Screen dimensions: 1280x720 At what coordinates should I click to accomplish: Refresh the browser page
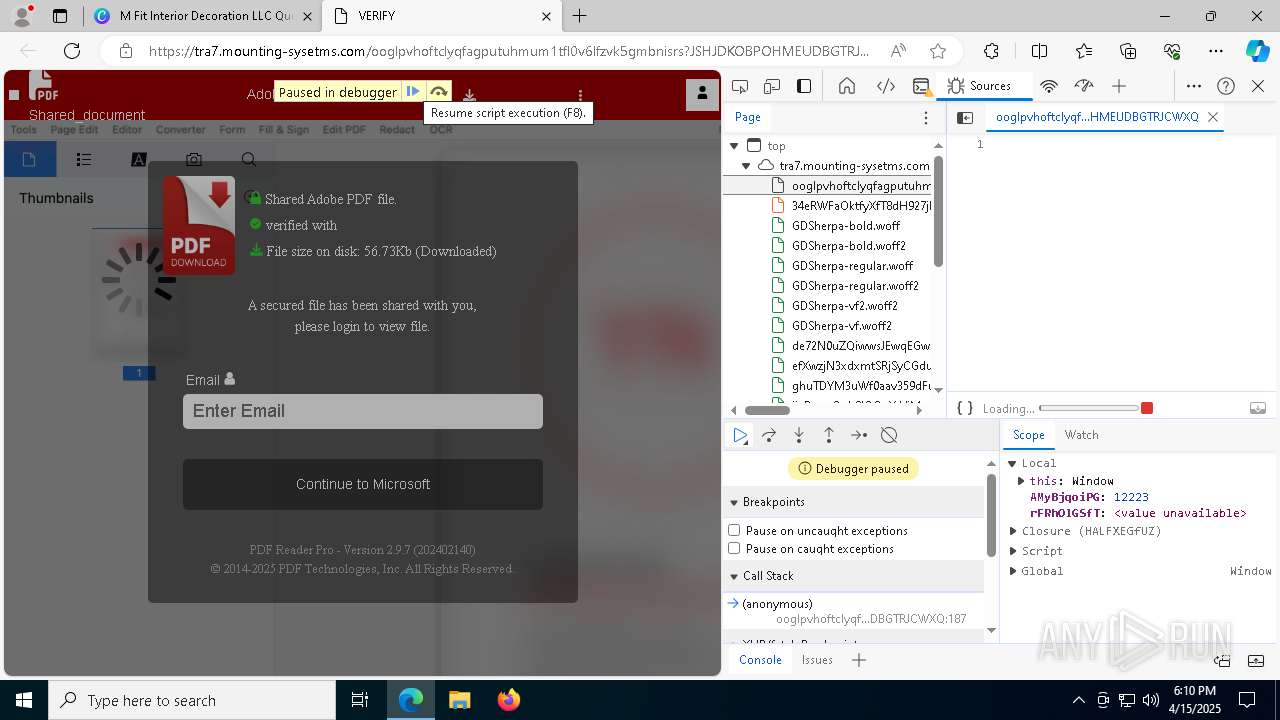click(72, 51)
